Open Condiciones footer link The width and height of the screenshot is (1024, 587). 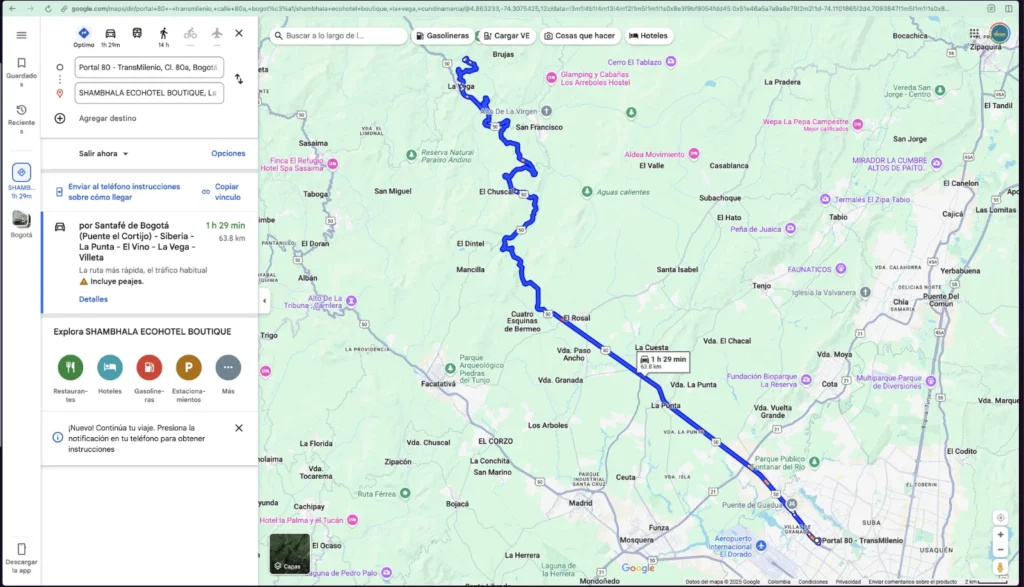coord(813,582)
